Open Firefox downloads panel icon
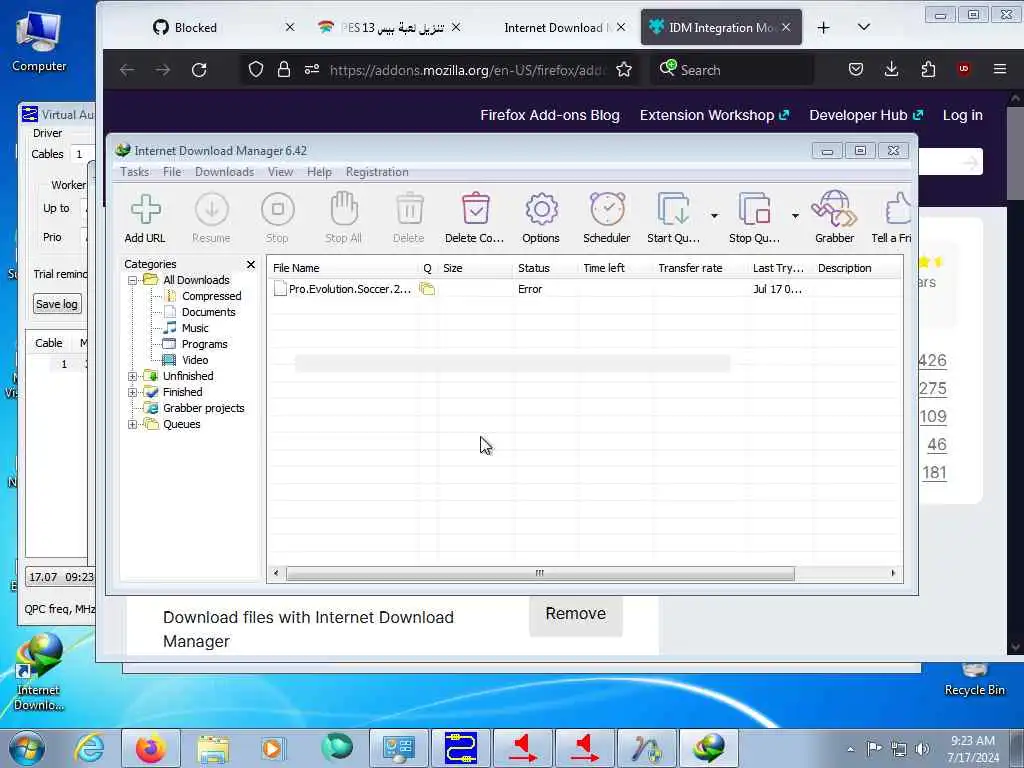The height and width of the screenshot is (768, 1024). pyautogui.click(x=891, y=69)
